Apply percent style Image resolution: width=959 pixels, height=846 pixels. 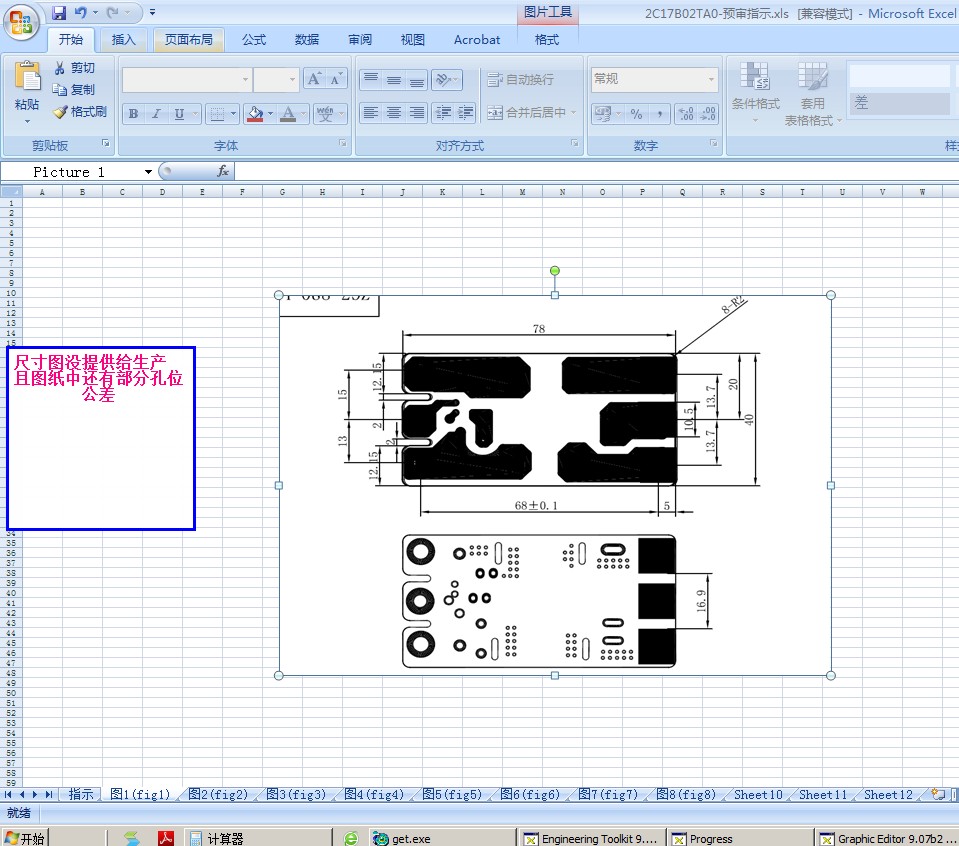(x=637, y=114)
